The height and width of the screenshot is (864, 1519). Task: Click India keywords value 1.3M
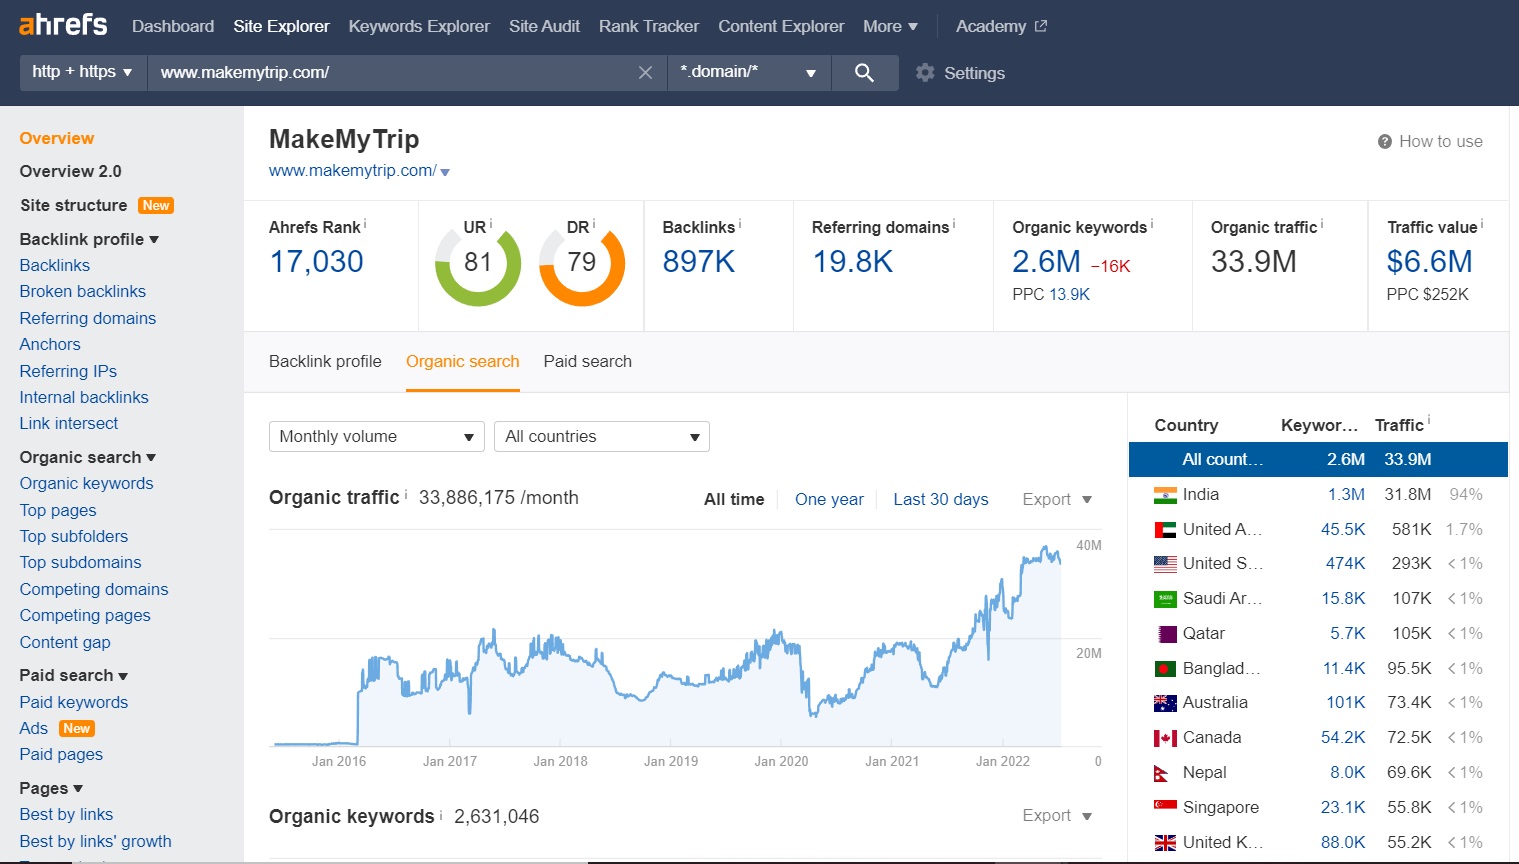[1346, 494]
